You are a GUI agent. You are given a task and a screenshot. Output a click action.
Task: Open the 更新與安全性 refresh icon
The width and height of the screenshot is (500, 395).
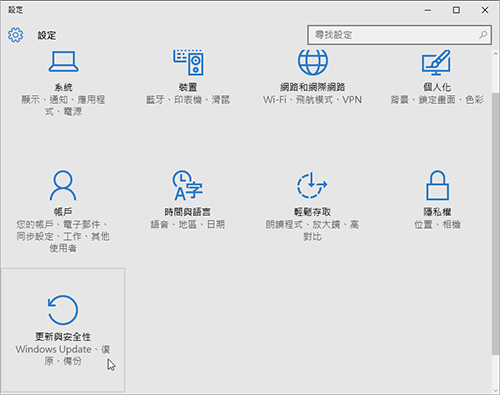coord(63,310)
